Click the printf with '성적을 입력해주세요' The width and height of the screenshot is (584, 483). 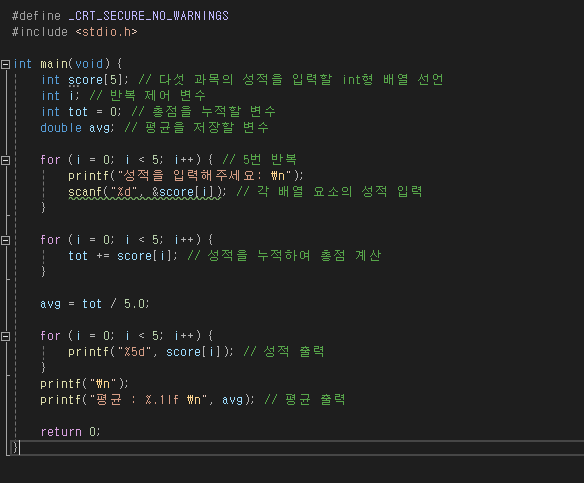185,176
